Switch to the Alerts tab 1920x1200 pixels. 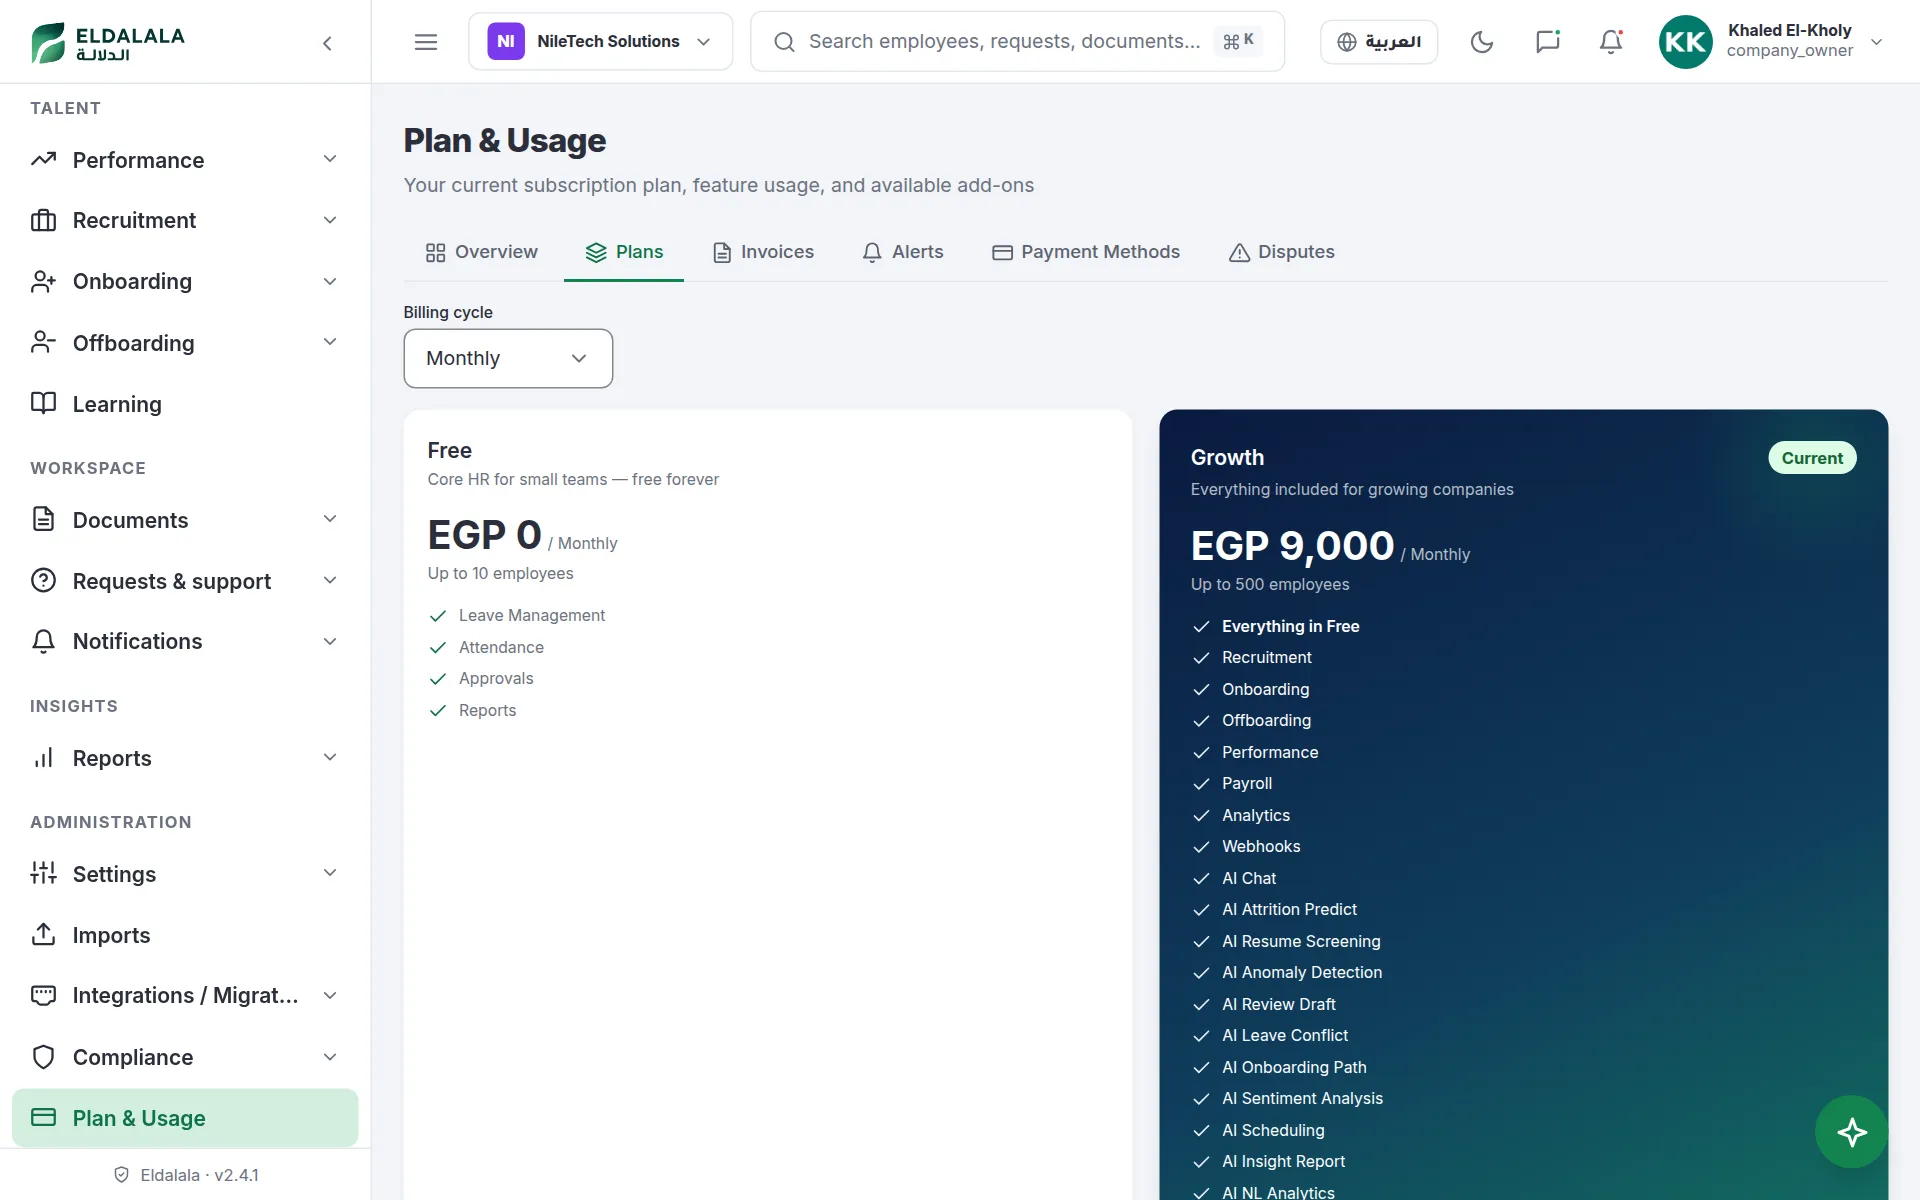coord(903,252)
